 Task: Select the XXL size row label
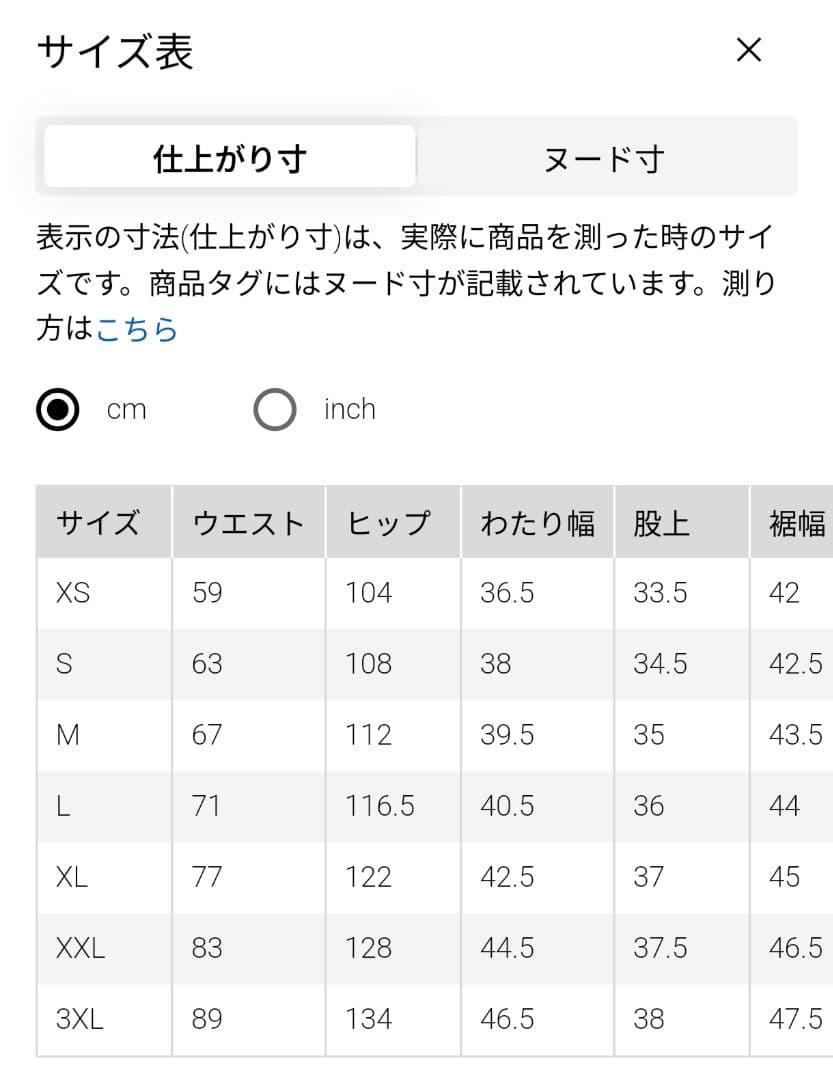coord(81,948)
